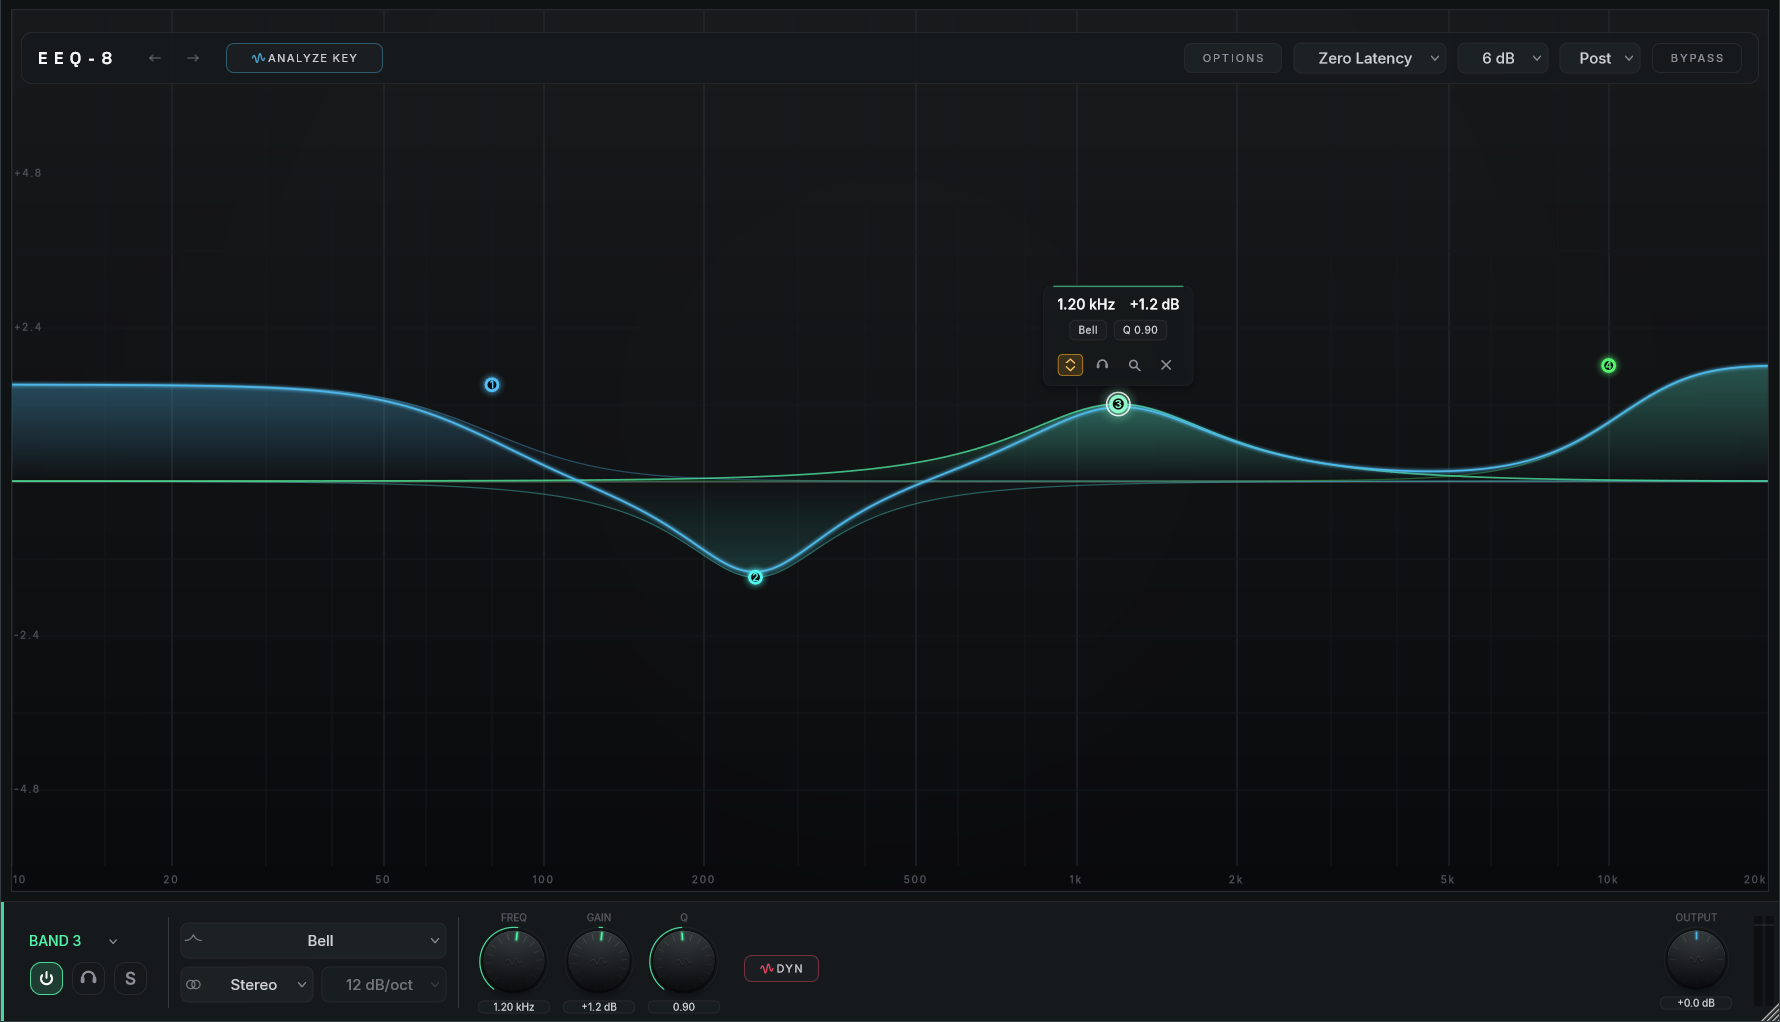Click the OUTPUT knob
This screenshot has height=1022, width=1780.
(1696, 959)
